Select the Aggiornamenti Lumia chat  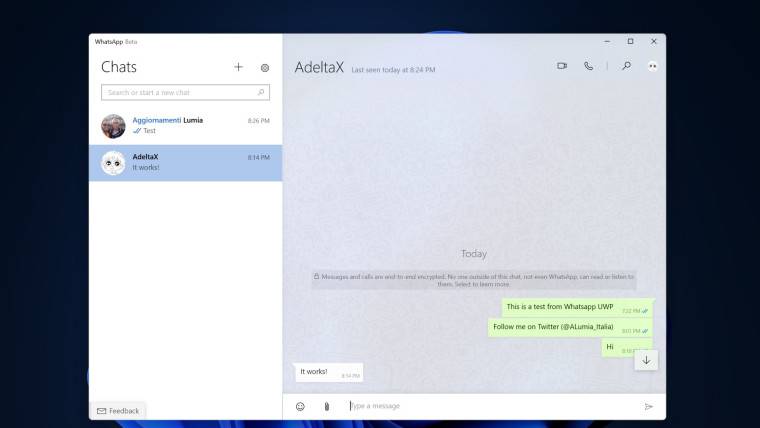click(185, 125)
